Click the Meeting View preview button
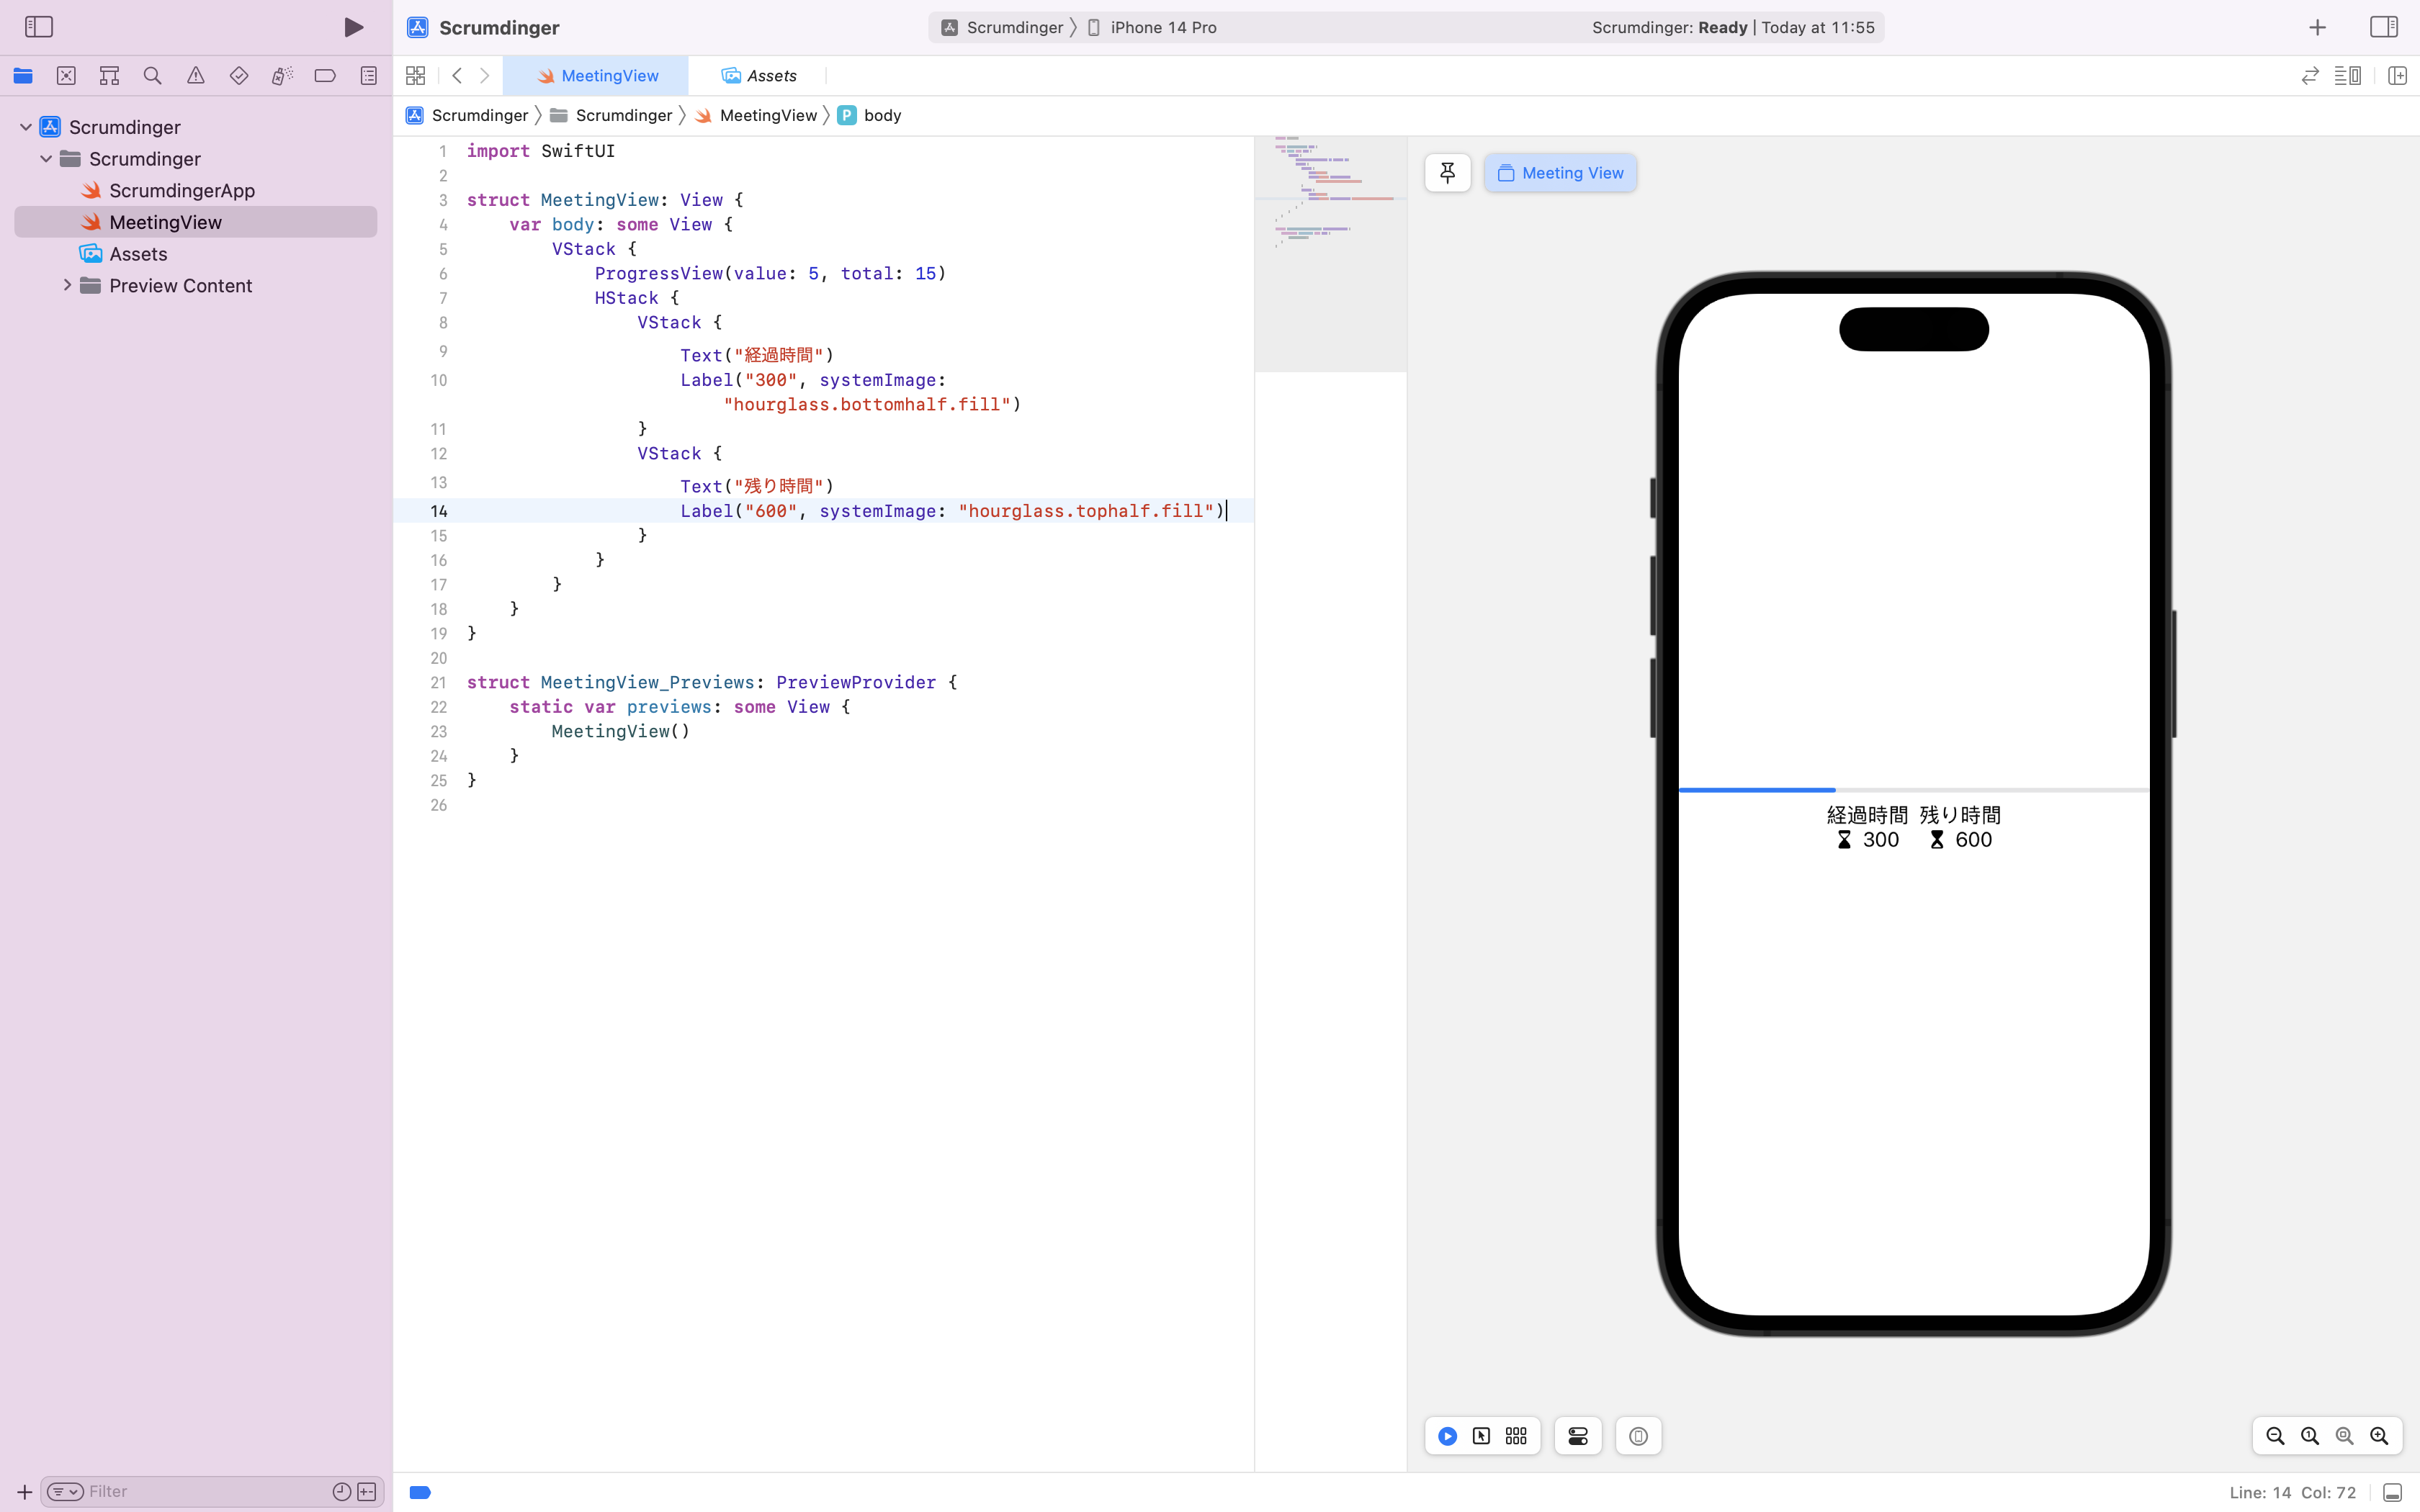Viewport: 2420px width, 1512px height. tap(1560, 173)
